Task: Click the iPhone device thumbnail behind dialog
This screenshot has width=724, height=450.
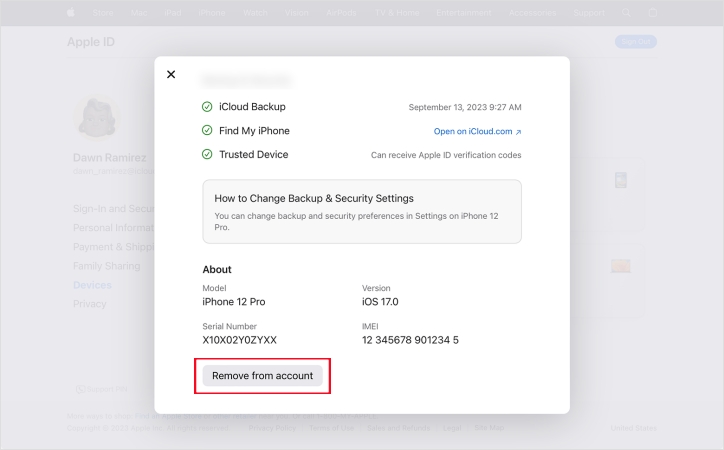Action: click(x=621, y=180)
